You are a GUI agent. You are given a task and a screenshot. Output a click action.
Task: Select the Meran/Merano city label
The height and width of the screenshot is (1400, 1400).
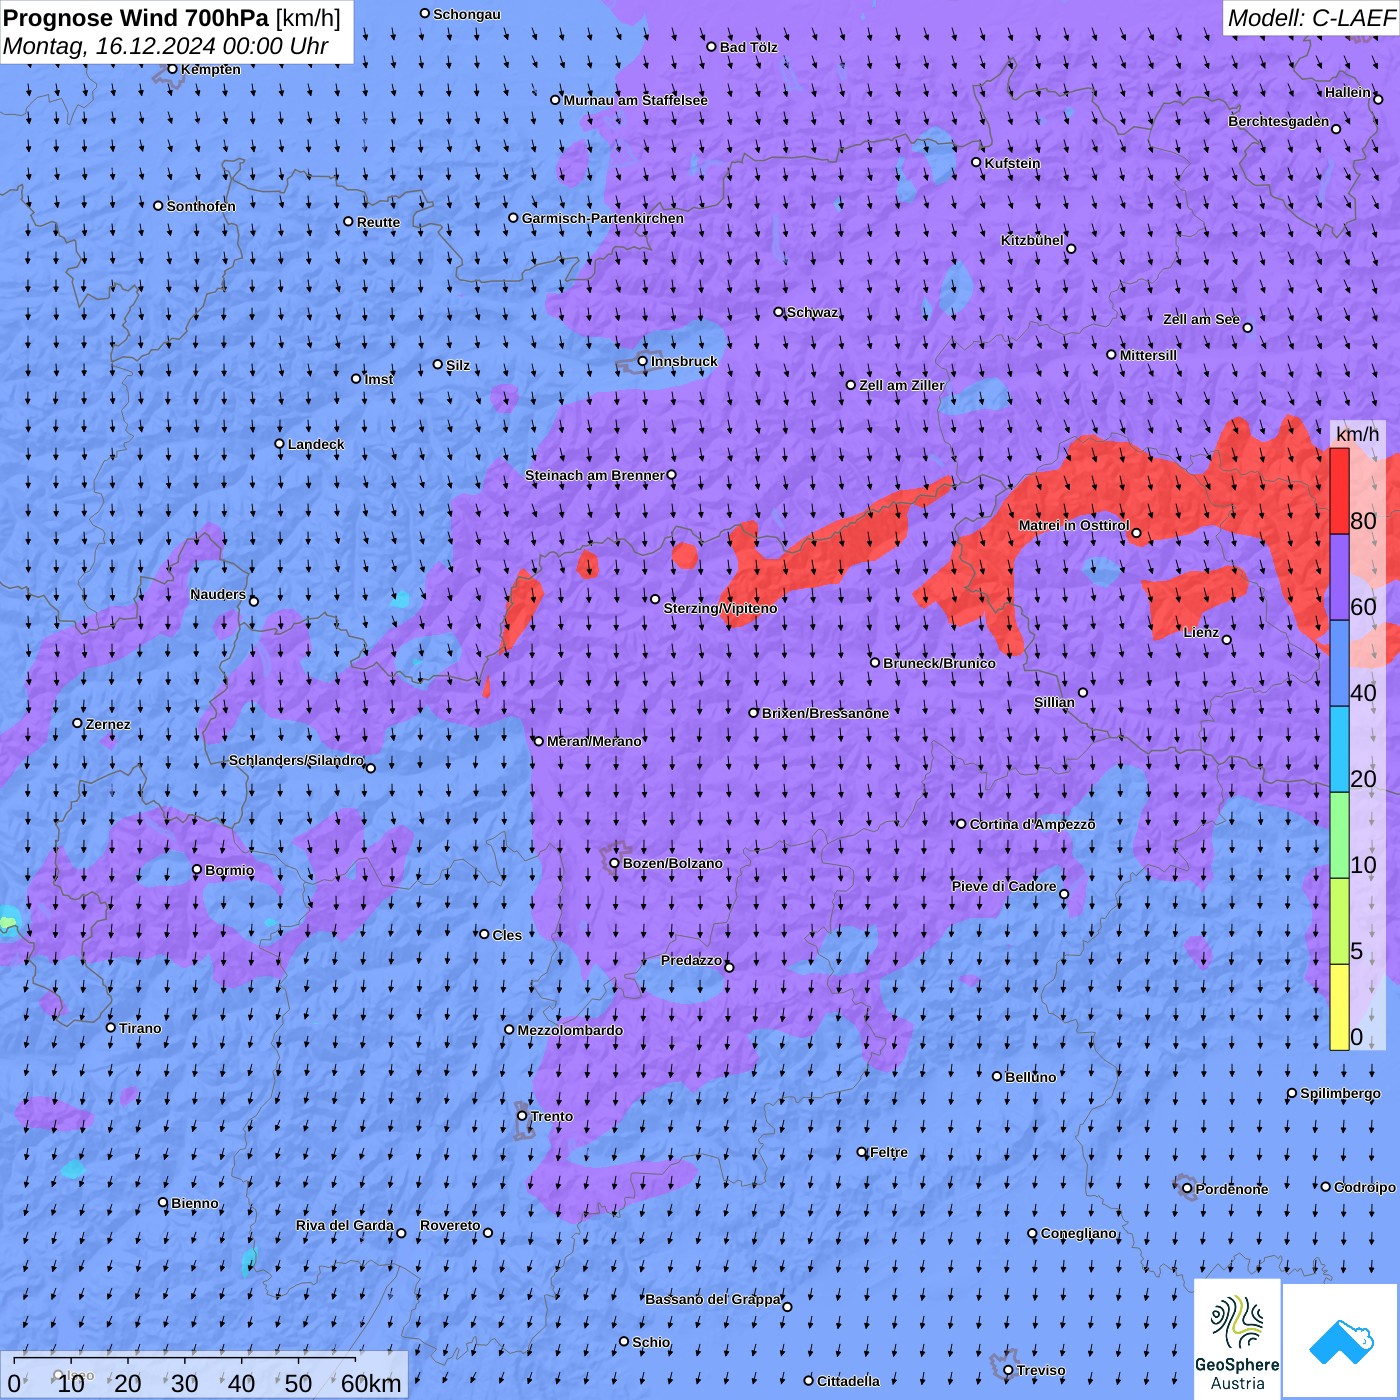pyautogui.click(x=594, y=741)
